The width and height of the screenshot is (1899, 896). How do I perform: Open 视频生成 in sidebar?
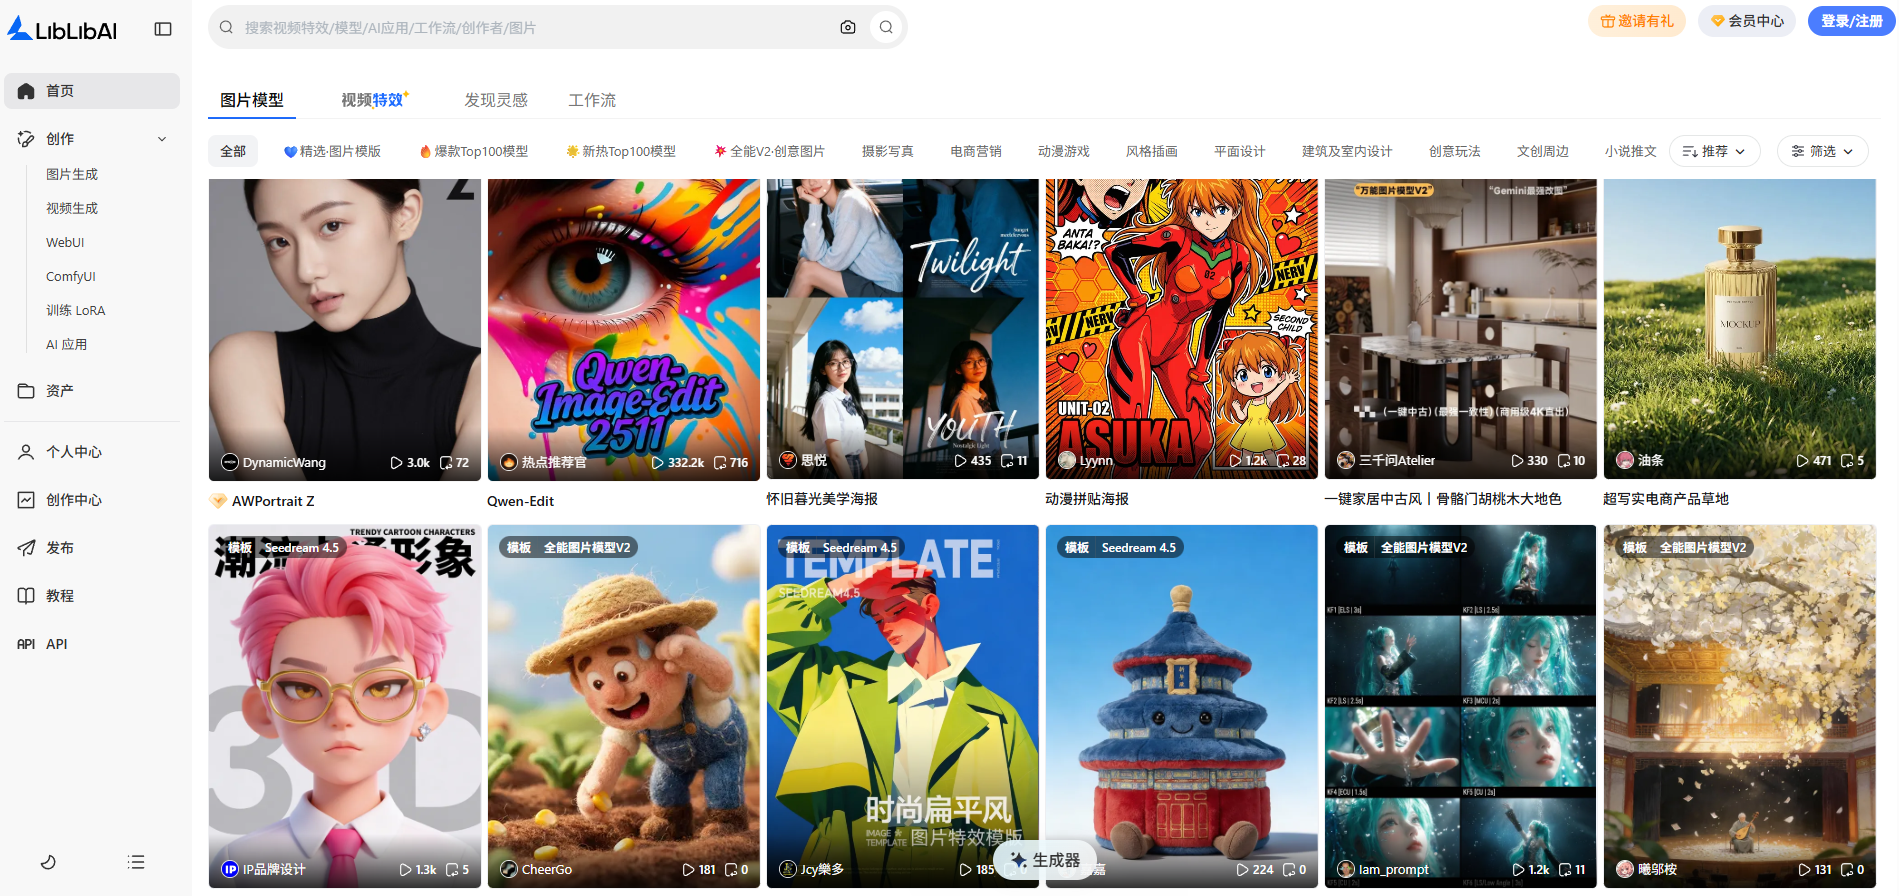[x=72, y=208]
